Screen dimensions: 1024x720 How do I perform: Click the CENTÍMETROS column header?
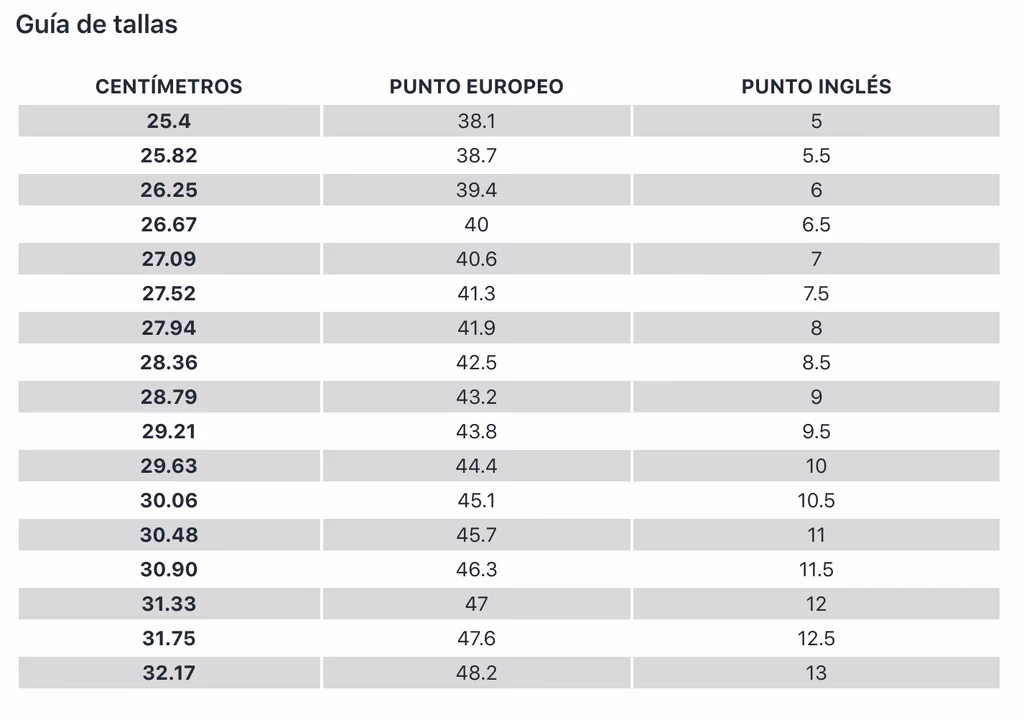pyautogui.click(x=169, y=86)
